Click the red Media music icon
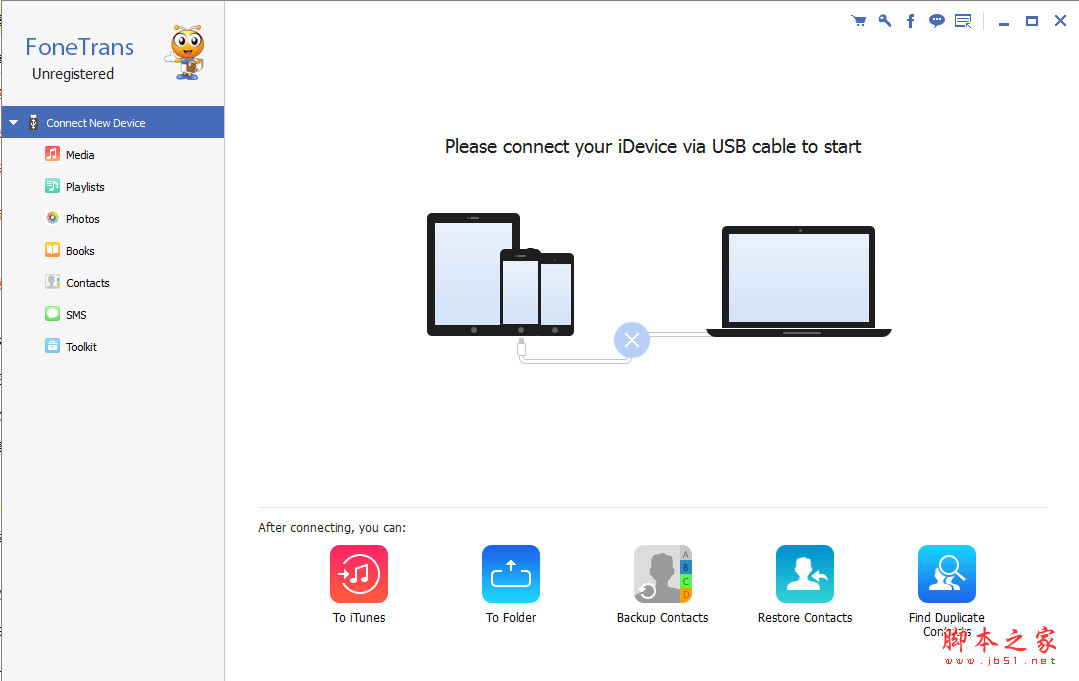Viewport: 1079px width, 681px height. (x=52, y=154)
